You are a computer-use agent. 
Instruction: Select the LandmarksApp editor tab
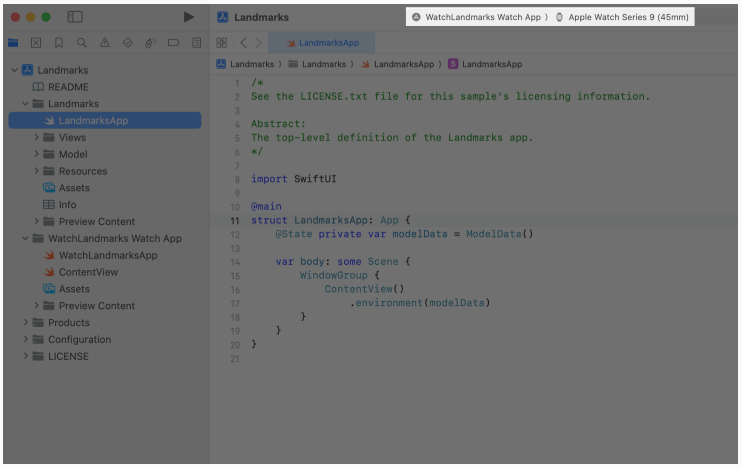tap(322, 43)
